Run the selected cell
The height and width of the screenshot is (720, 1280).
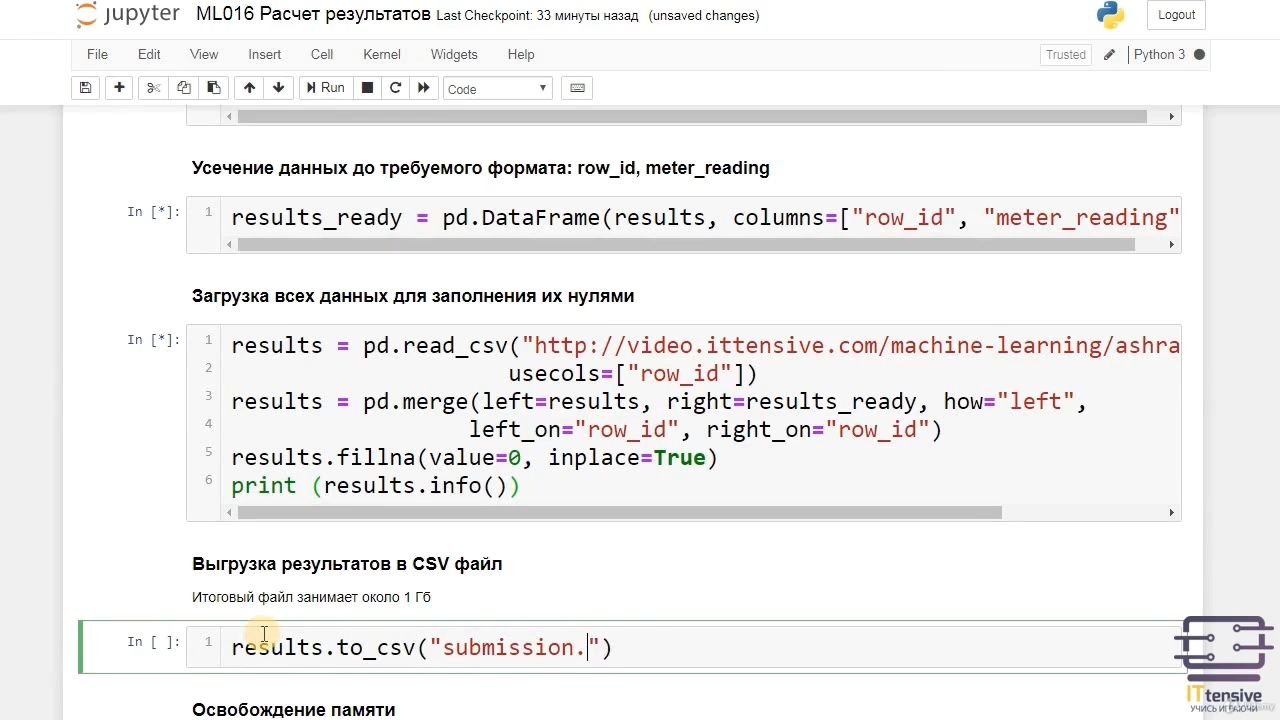325,88
